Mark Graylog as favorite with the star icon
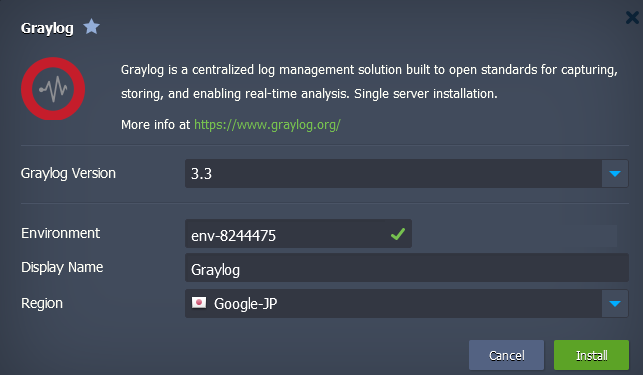This screenshot has height=375, width=643. [91, 27]
